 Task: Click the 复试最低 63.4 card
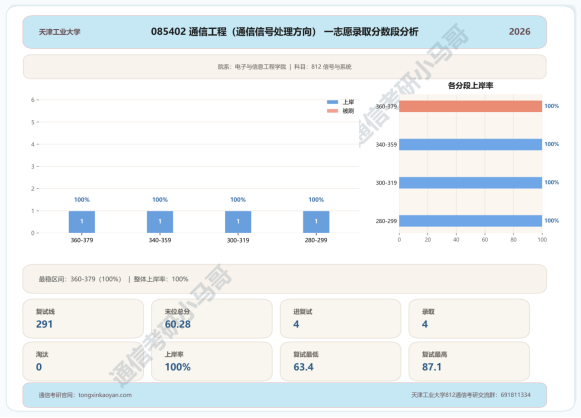pos(341,361)
